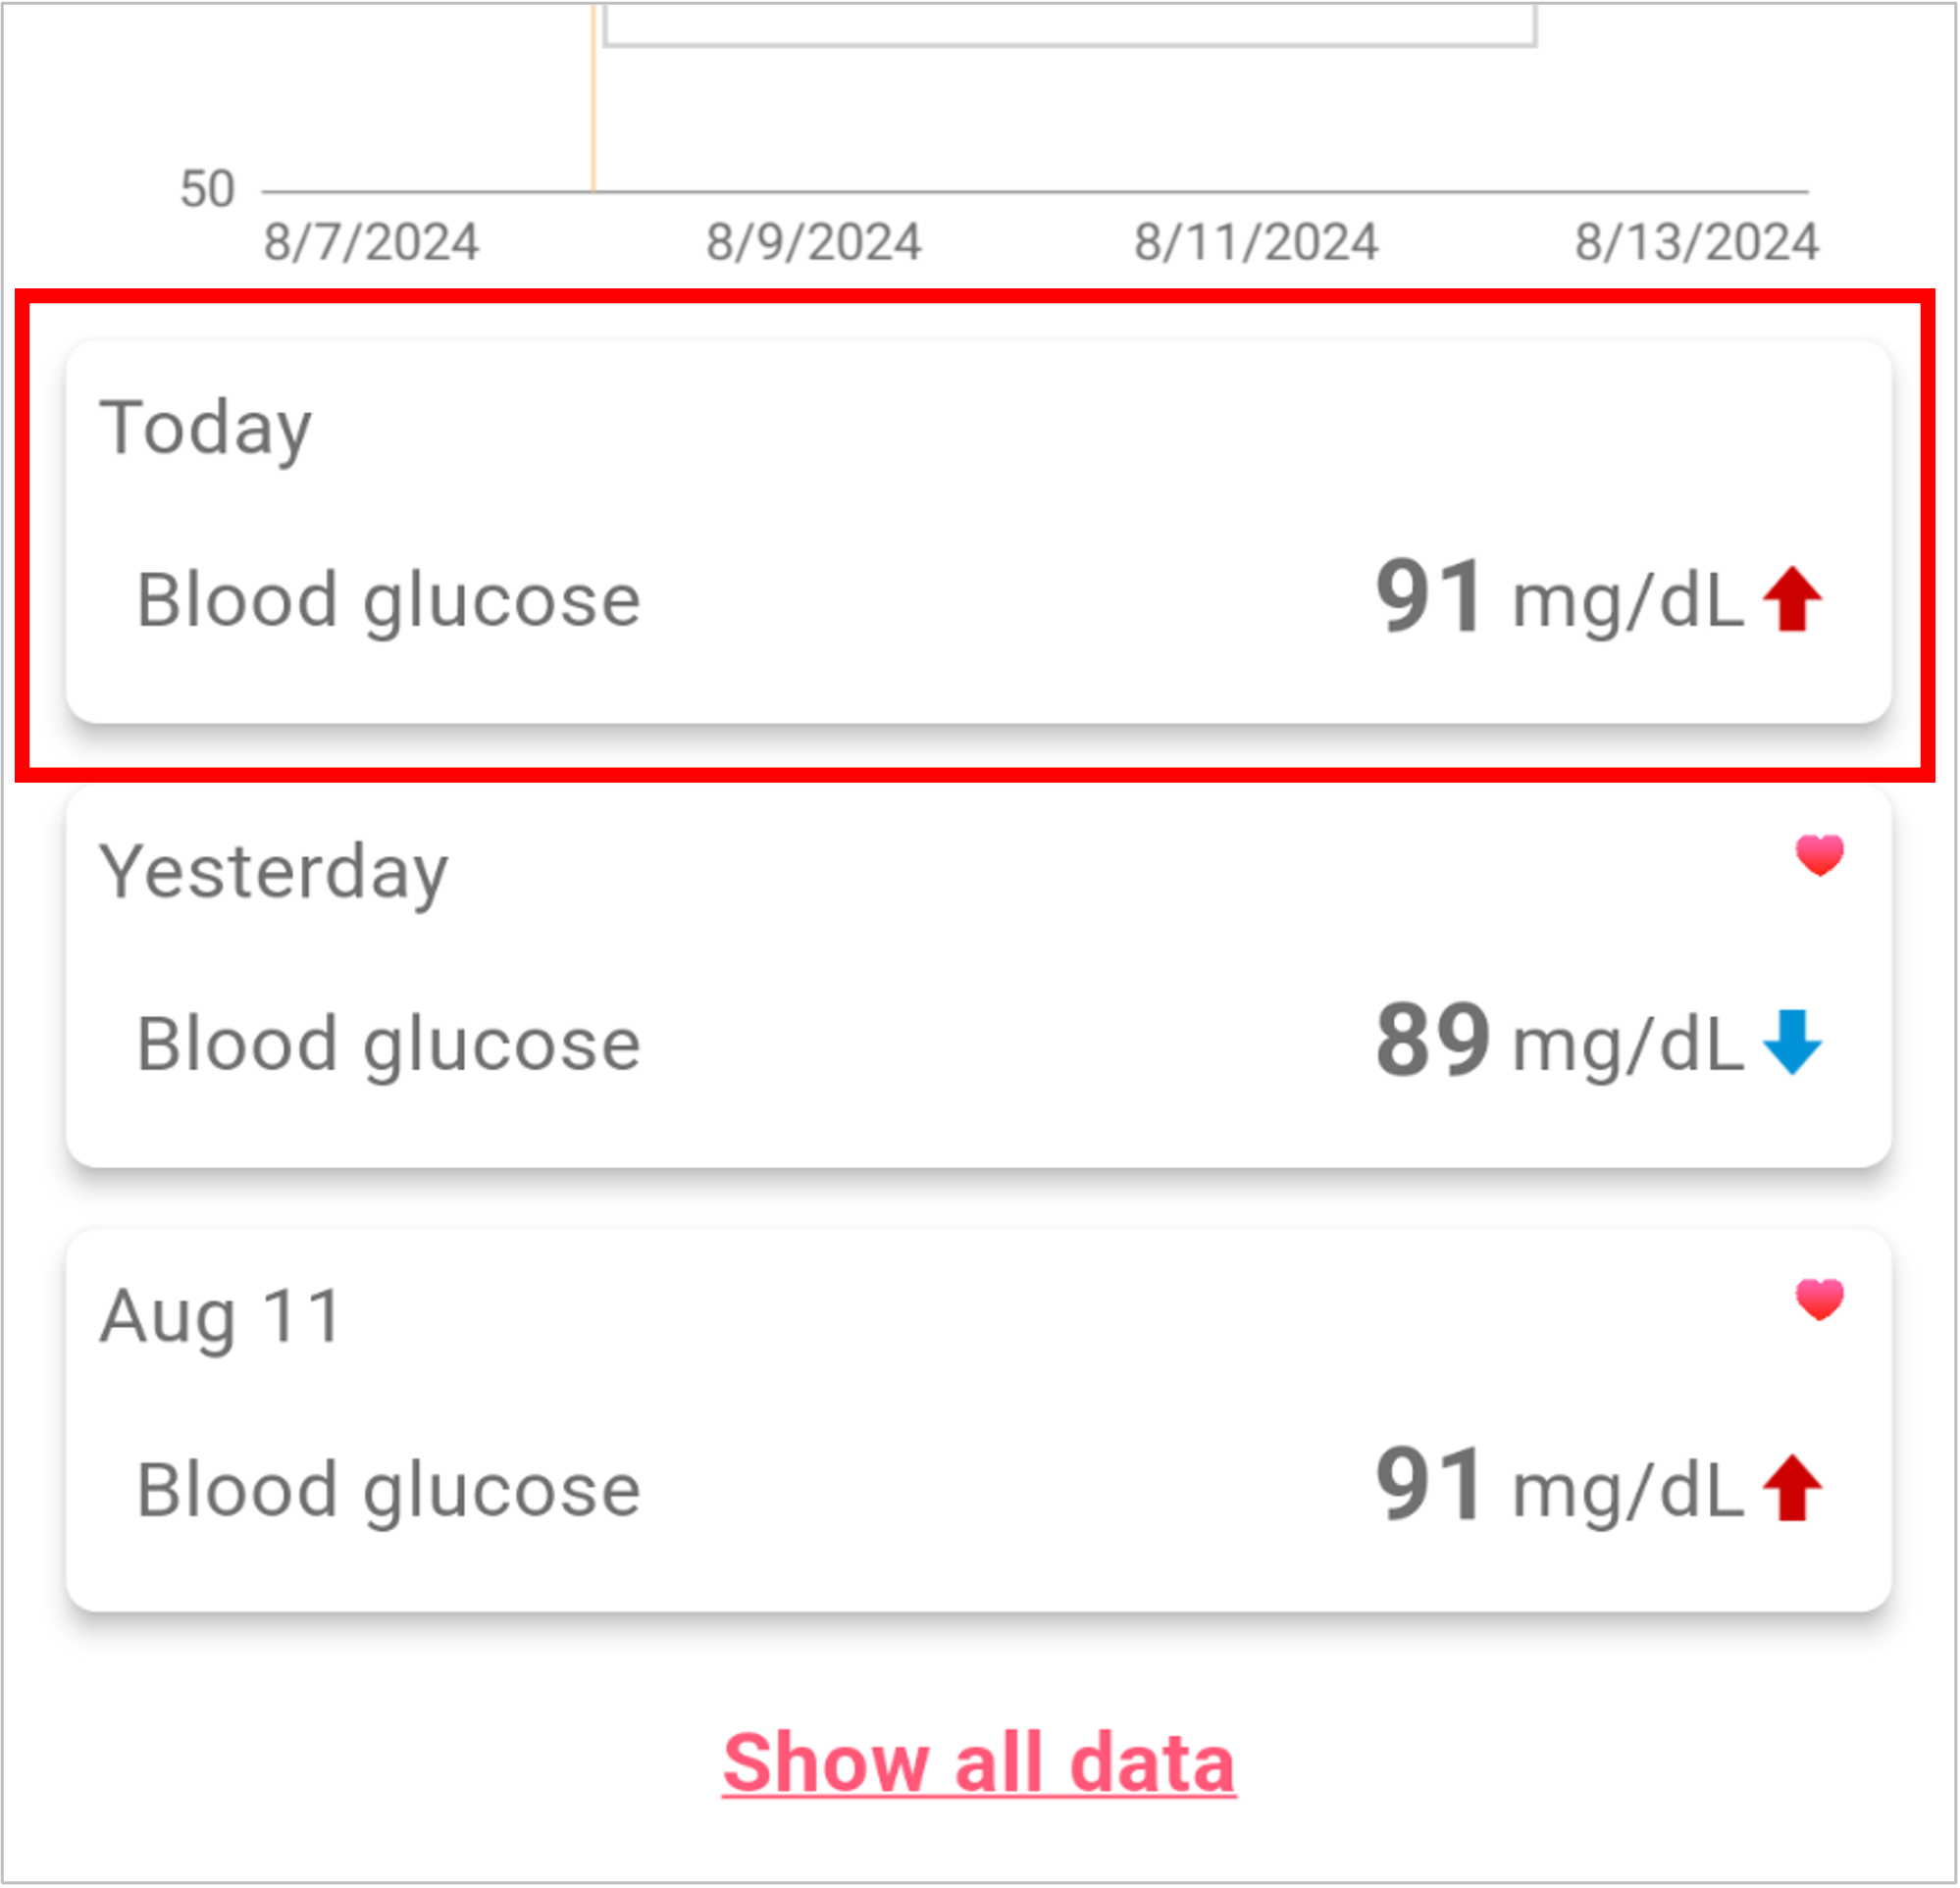The width and height of the screenshot is (1960, 1888).
Task: Open the Today blood glucose card
Action: point(978,532)
